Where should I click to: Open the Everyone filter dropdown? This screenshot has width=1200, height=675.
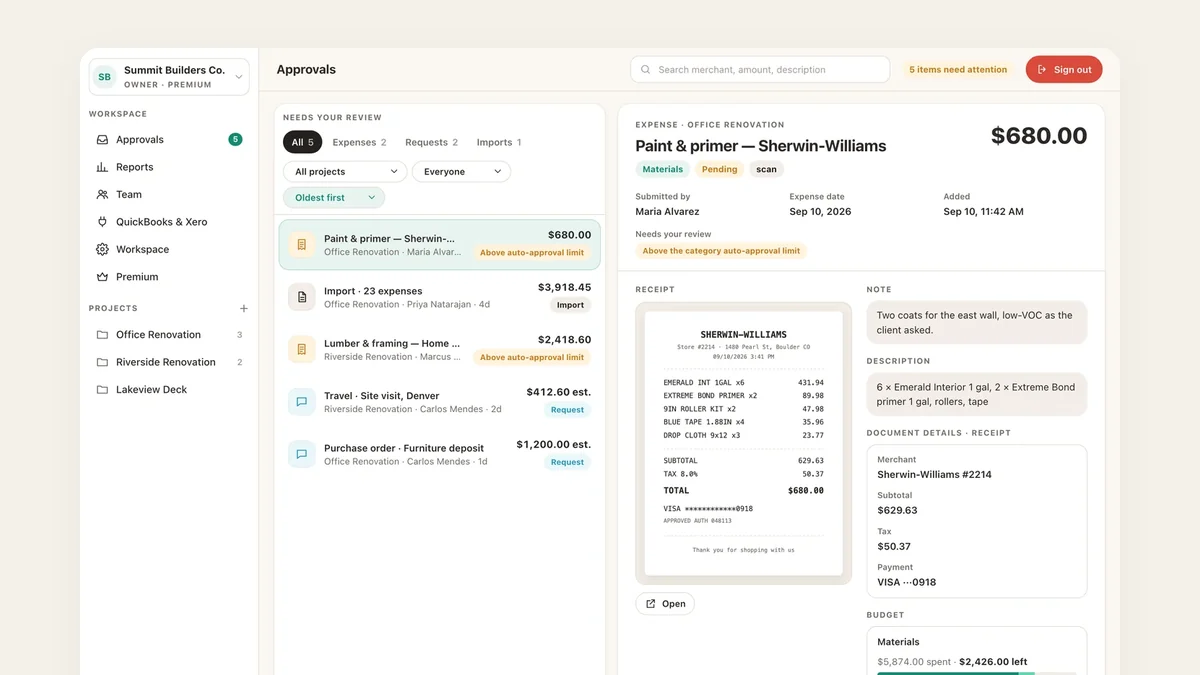(x=461, y=172)
